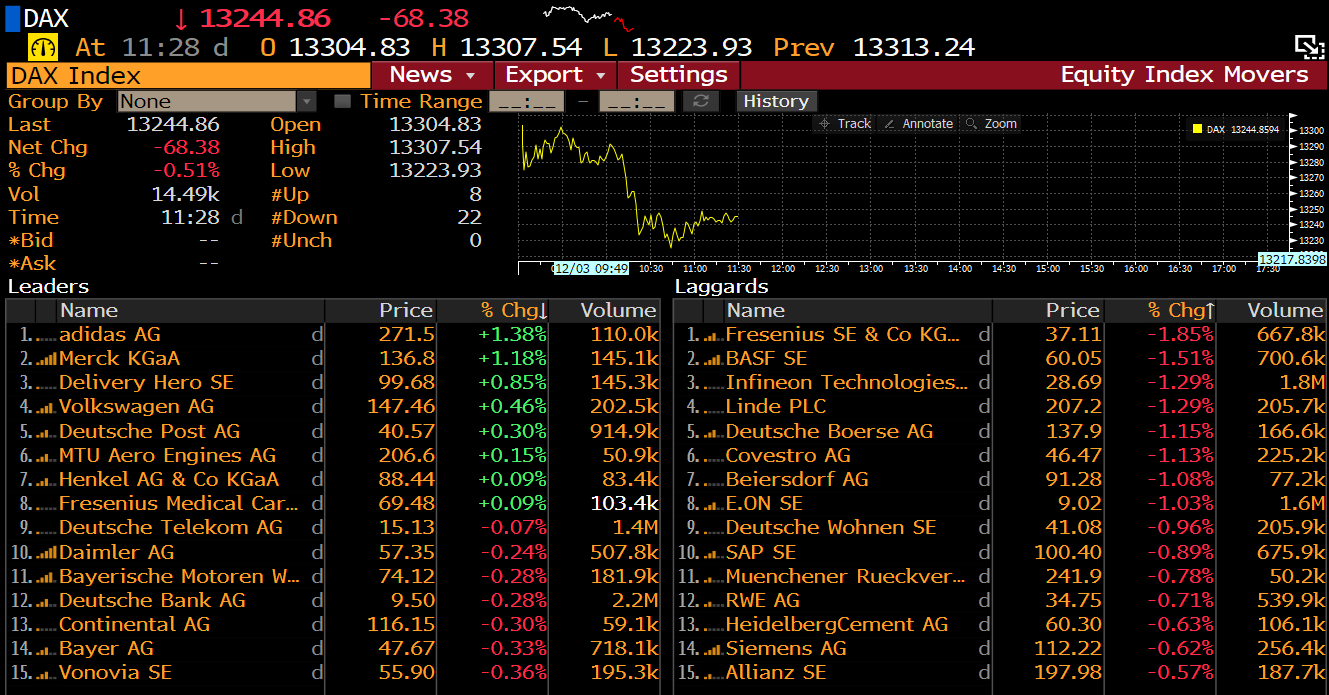1329x695 pixels.
Task: Sort Laggards by Price column header
Action: (x=1048, y=311)
